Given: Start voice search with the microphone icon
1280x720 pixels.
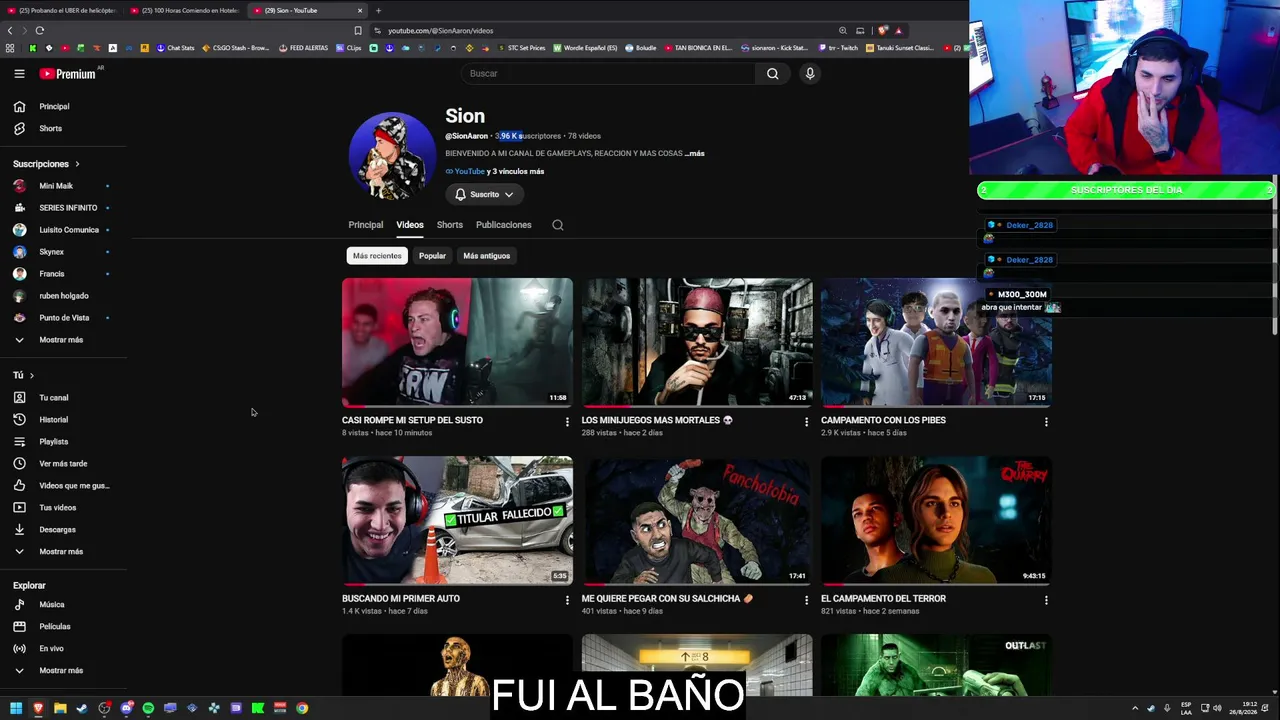Looking at the screenshot, I should pos(810,73).
